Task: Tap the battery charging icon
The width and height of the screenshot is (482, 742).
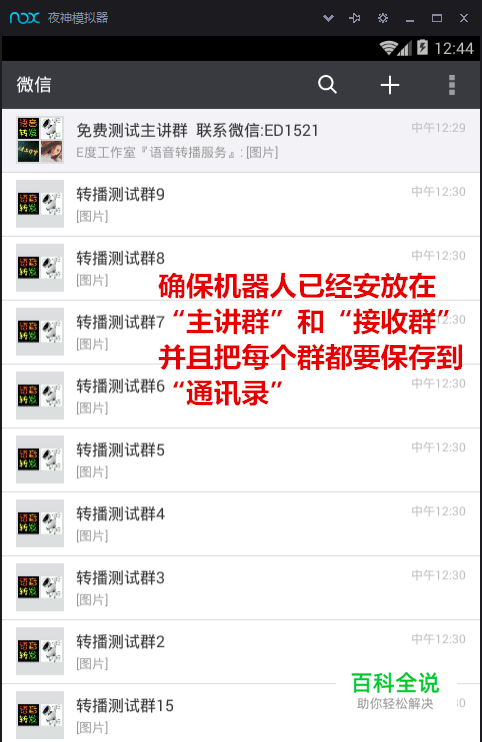Action: 422,47
